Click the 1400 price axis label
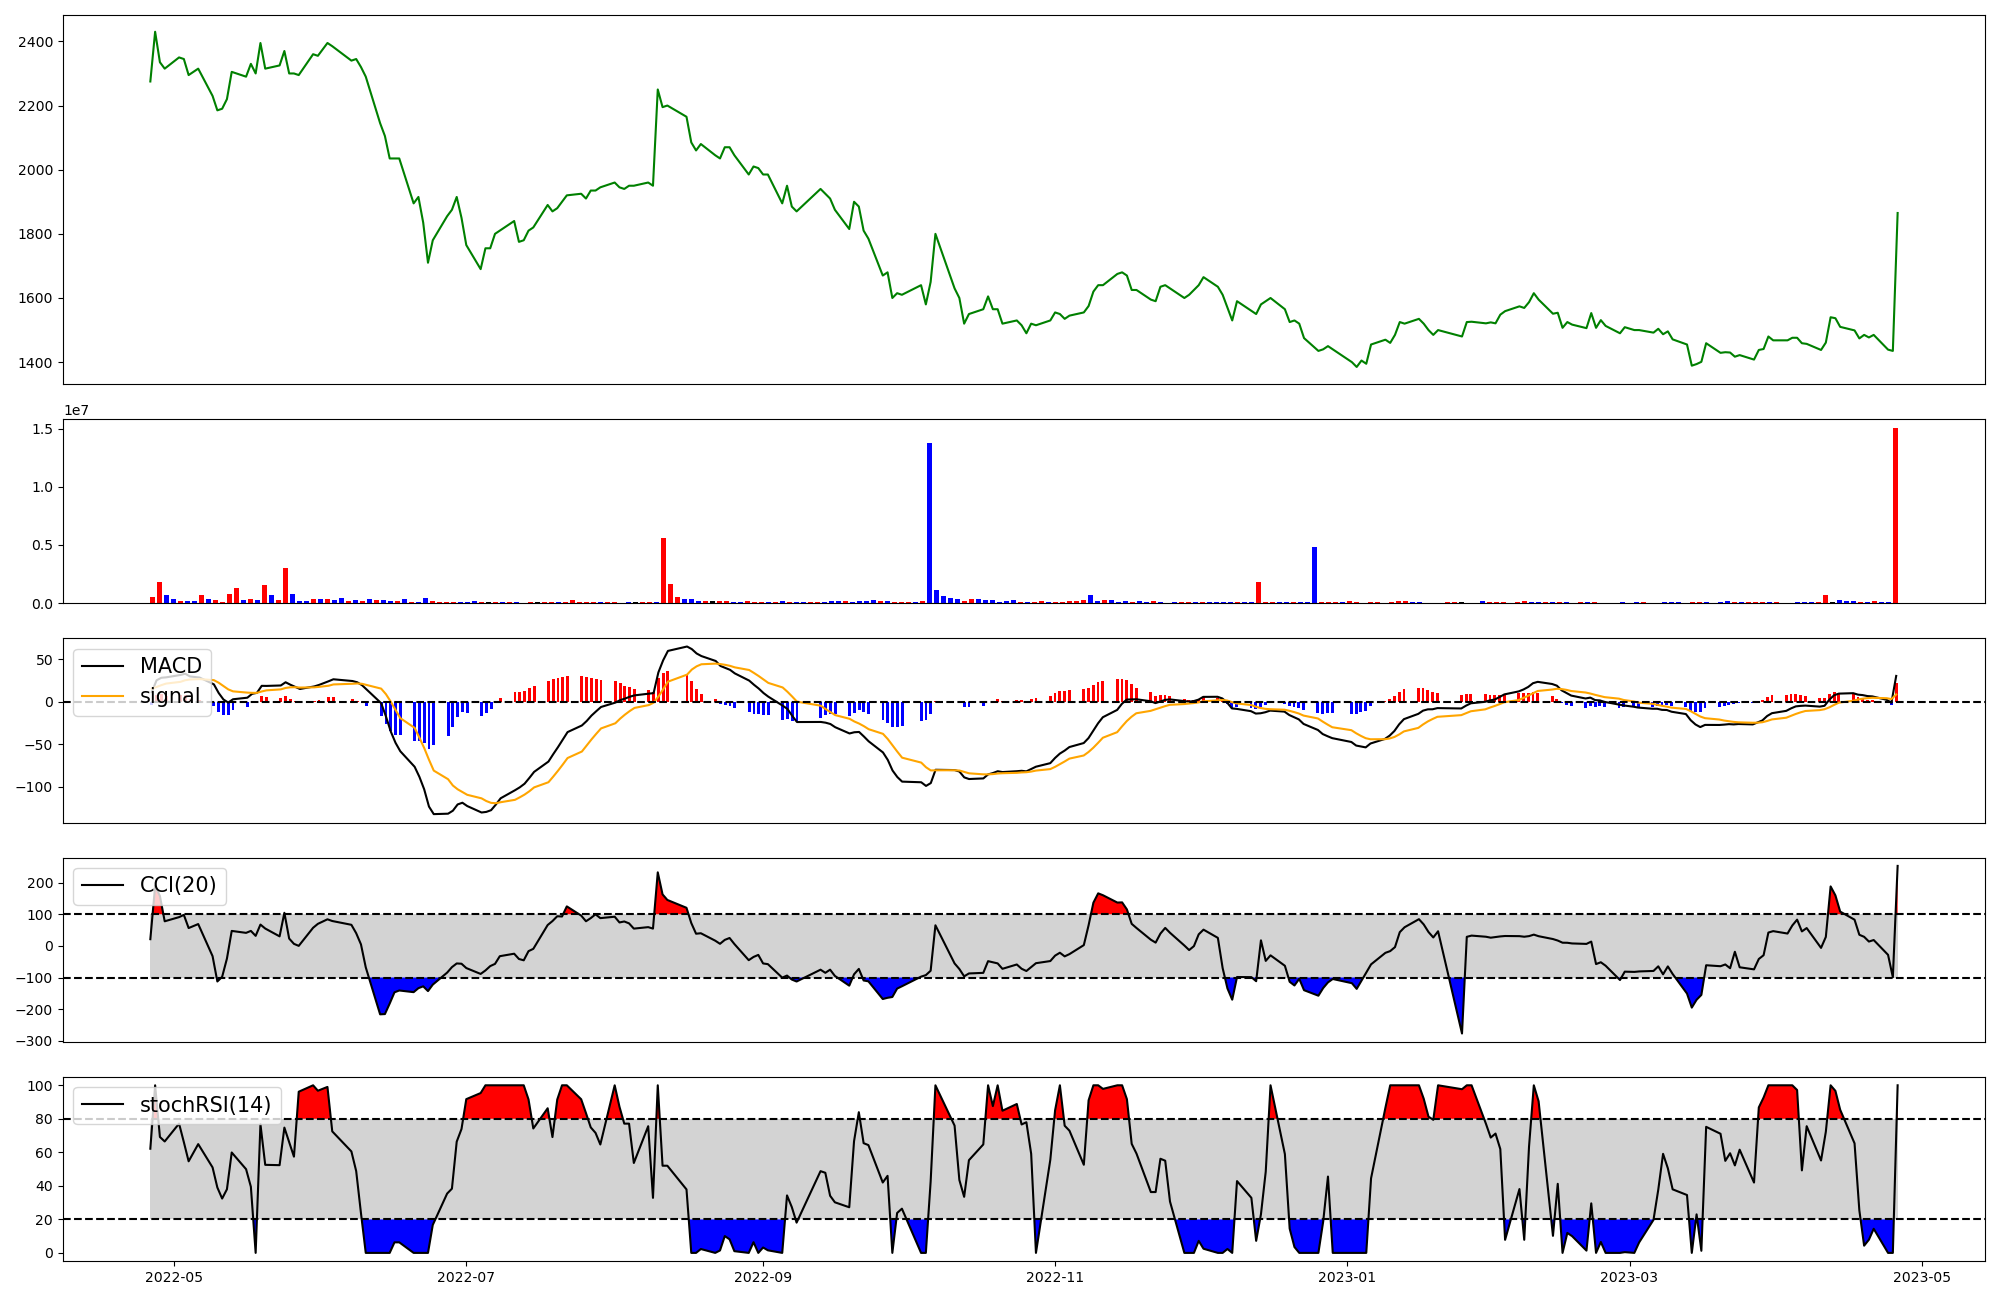 click(35, 363)
